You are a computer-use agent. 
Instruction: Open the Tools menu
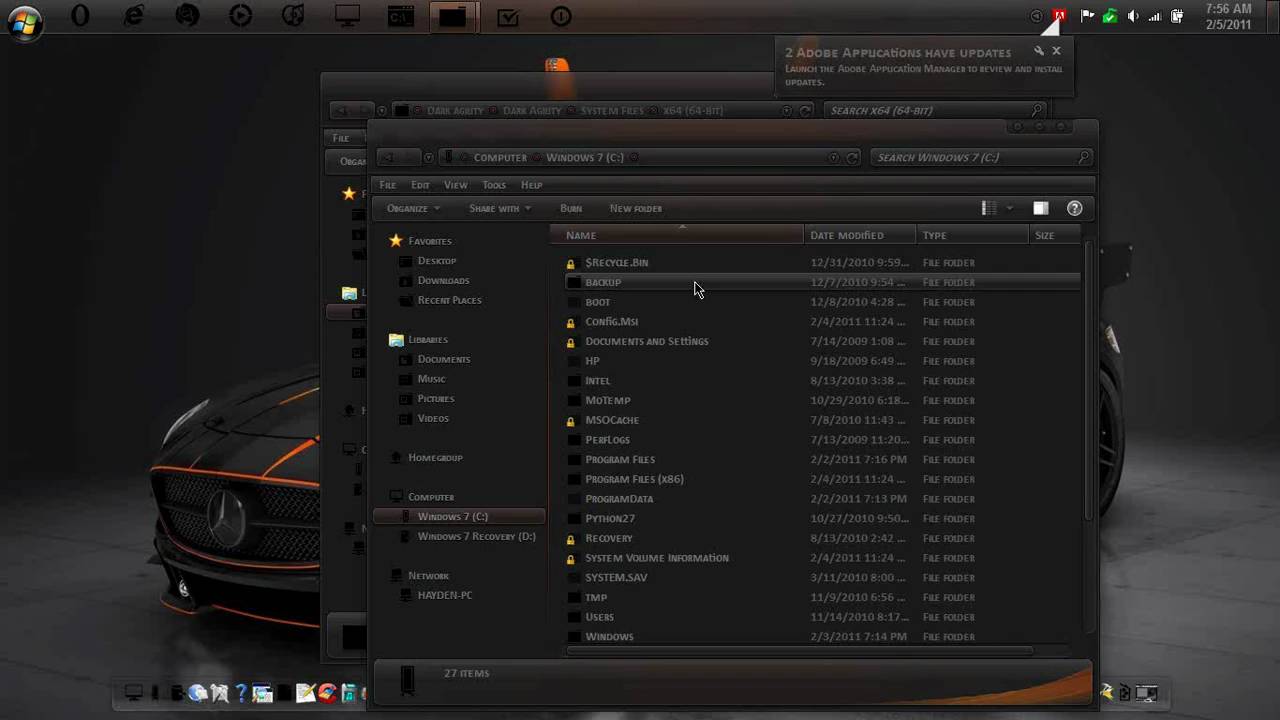tap(494, 185)
